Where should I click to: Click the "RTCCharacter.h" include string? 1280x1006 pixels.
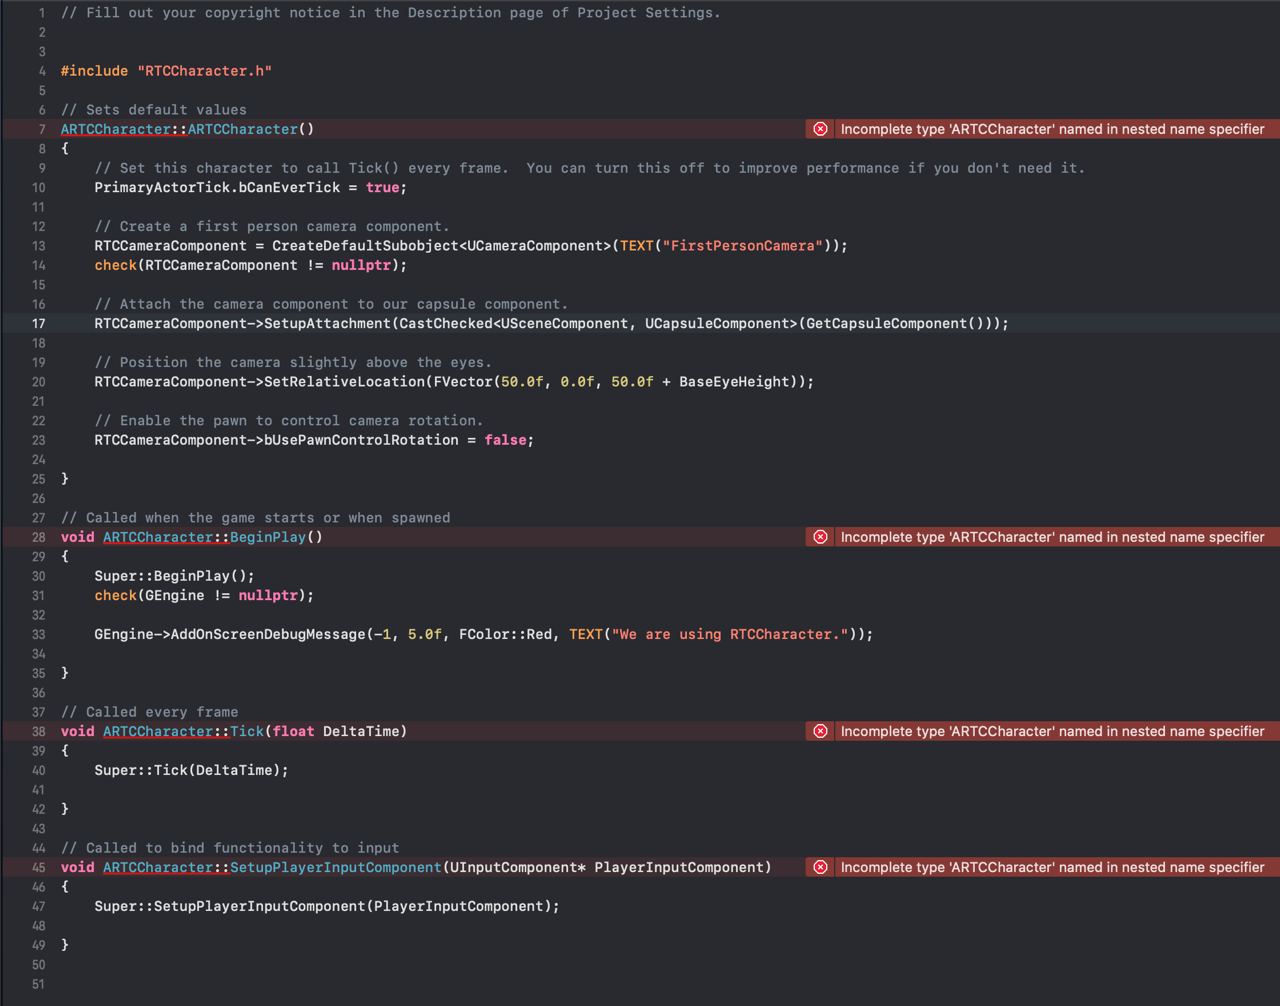pos(204,71)
